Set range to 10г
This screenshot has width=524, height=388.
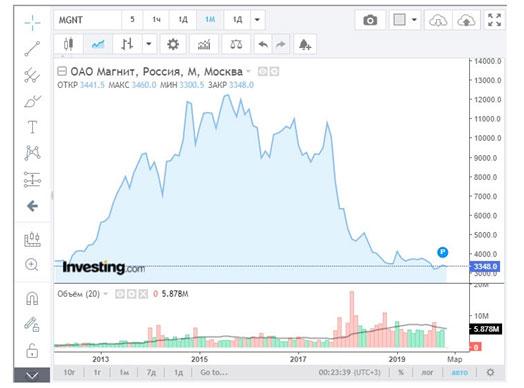pos(69,372)
